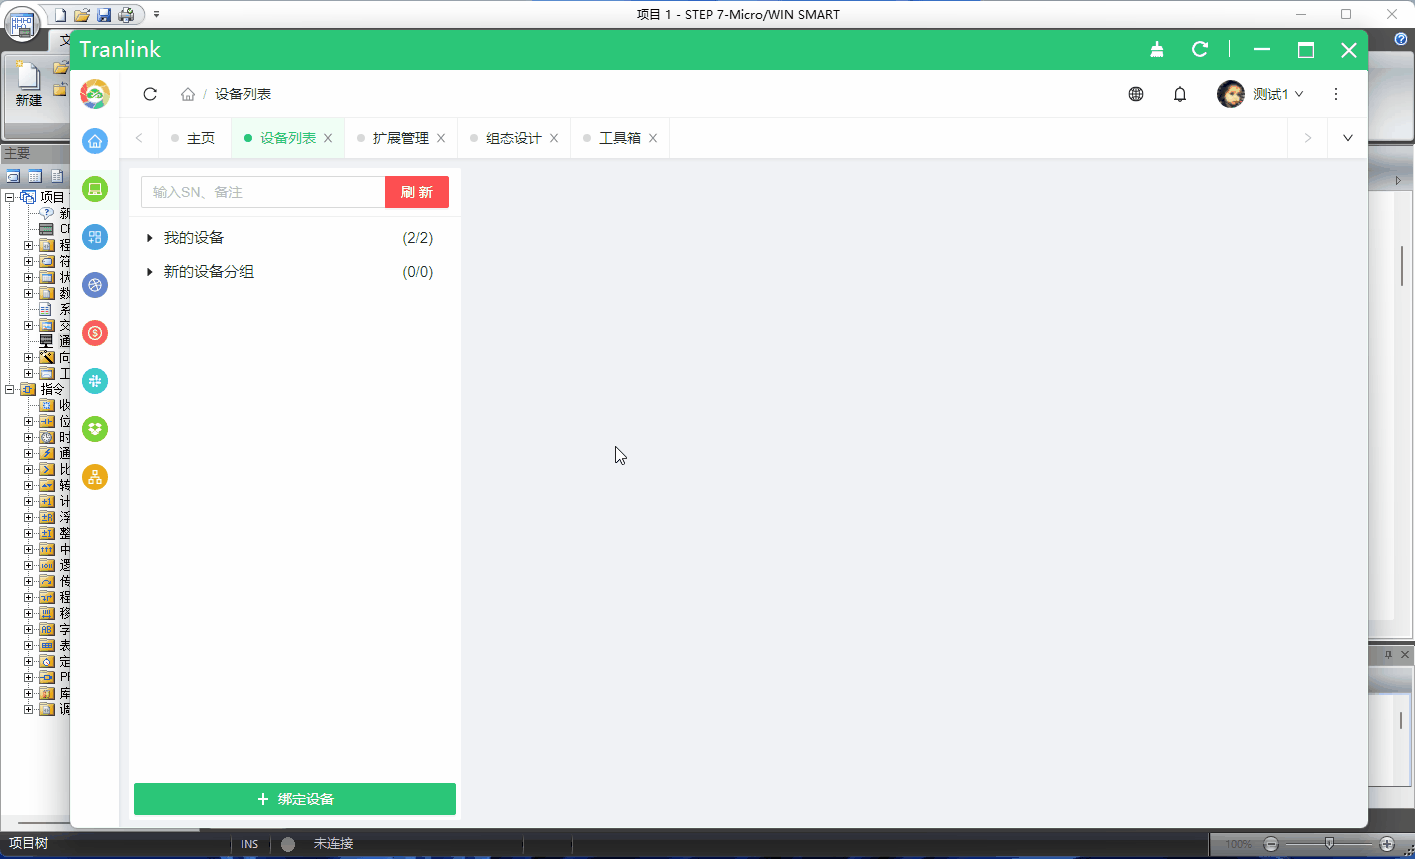Close the 设备列表 tab

point(328,138)
